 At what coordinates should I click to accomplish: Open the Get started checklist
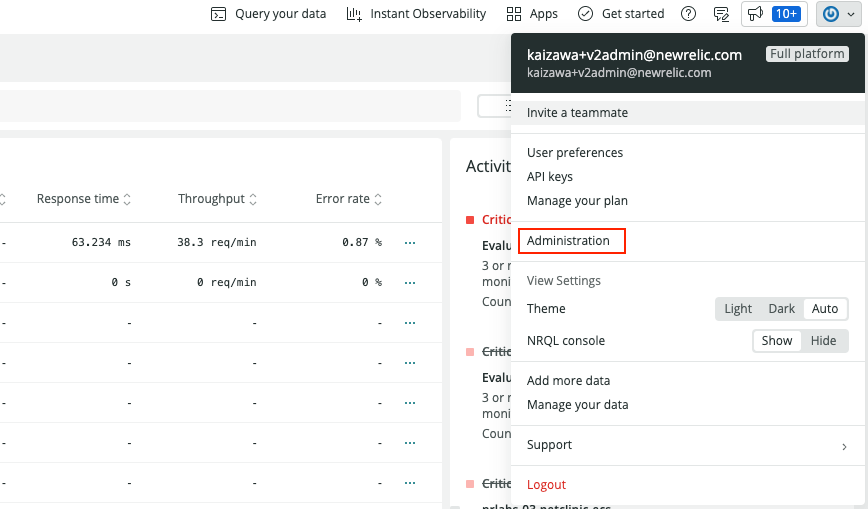point(621,14)
